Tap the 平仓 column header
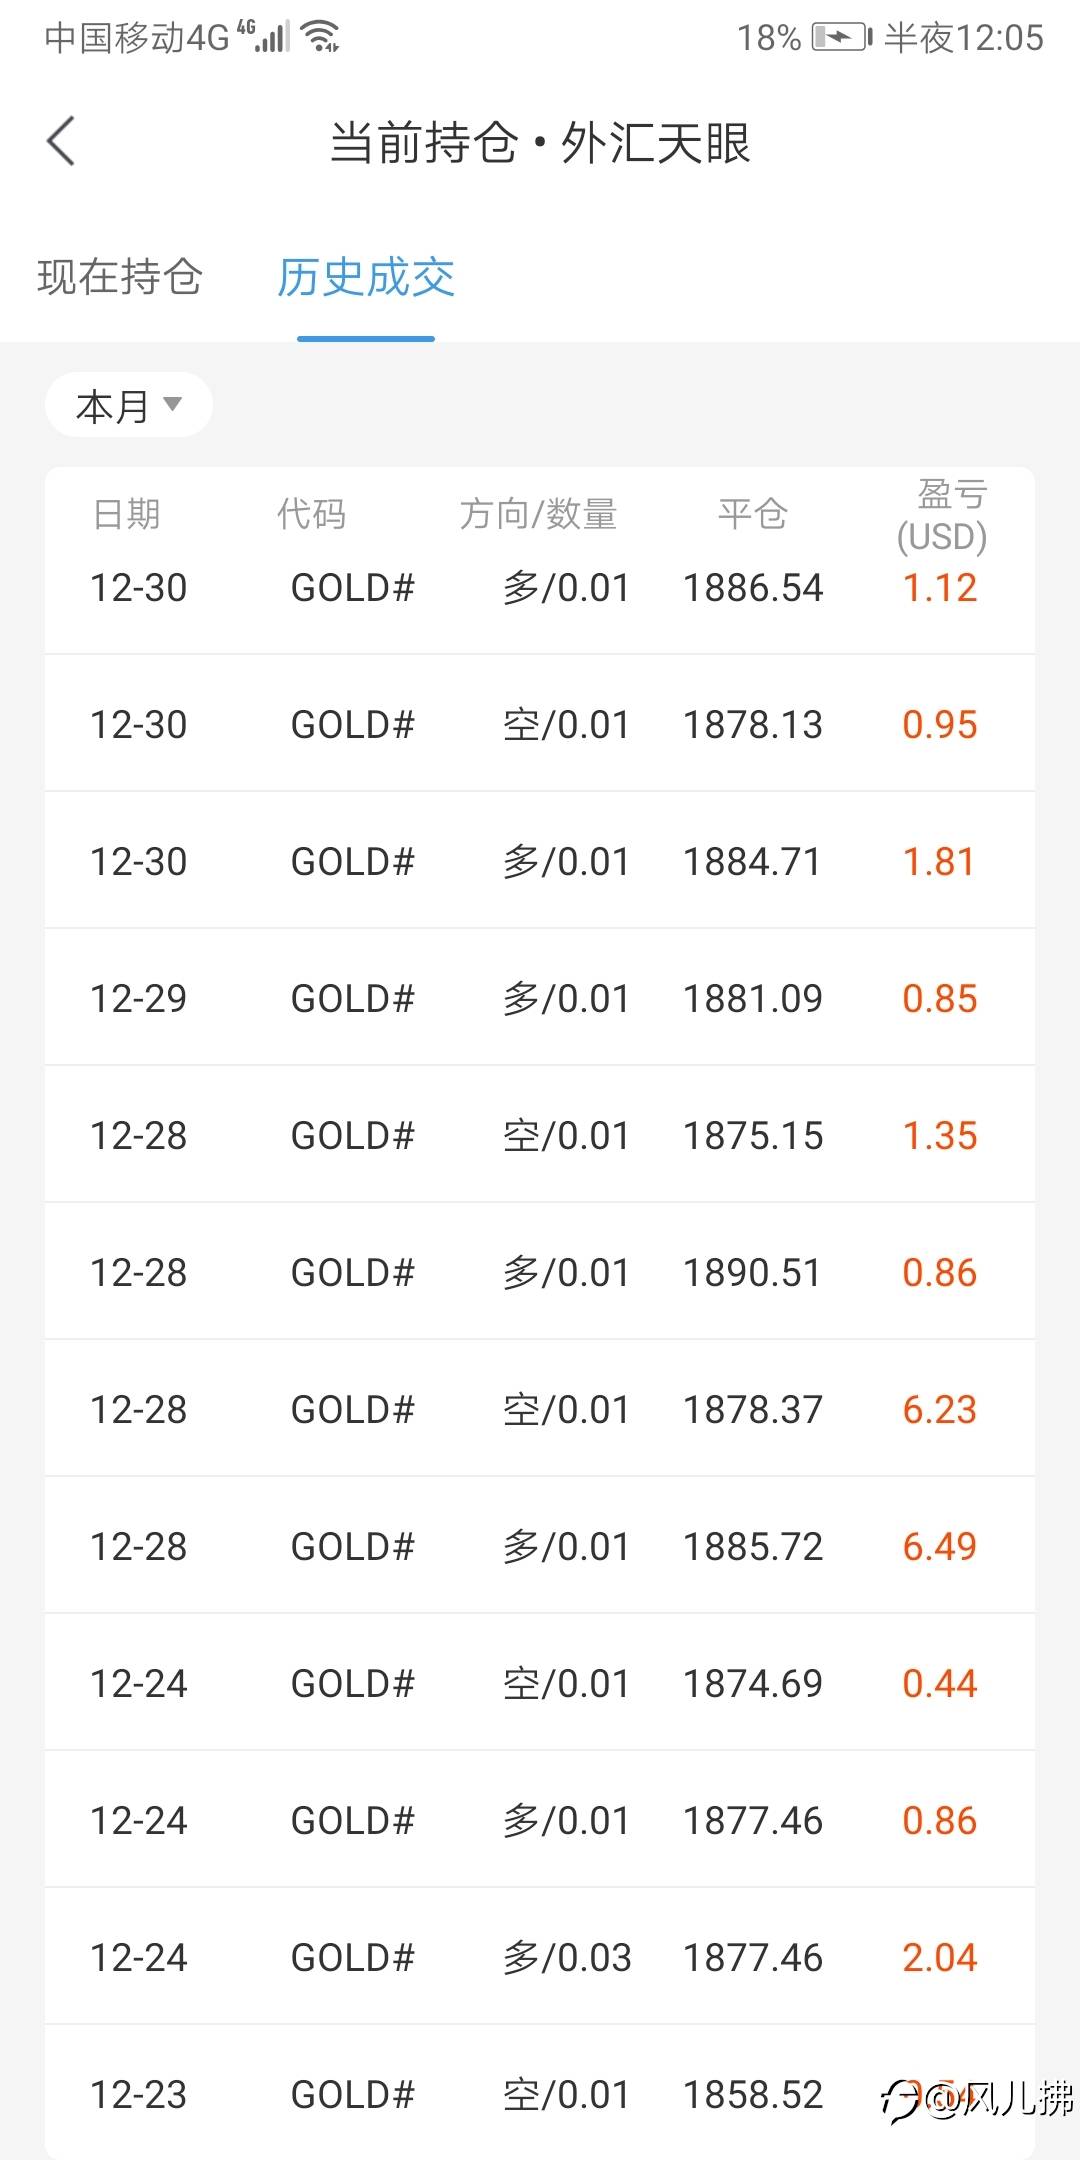The image size is (1080, 2160). coord(753,514)
